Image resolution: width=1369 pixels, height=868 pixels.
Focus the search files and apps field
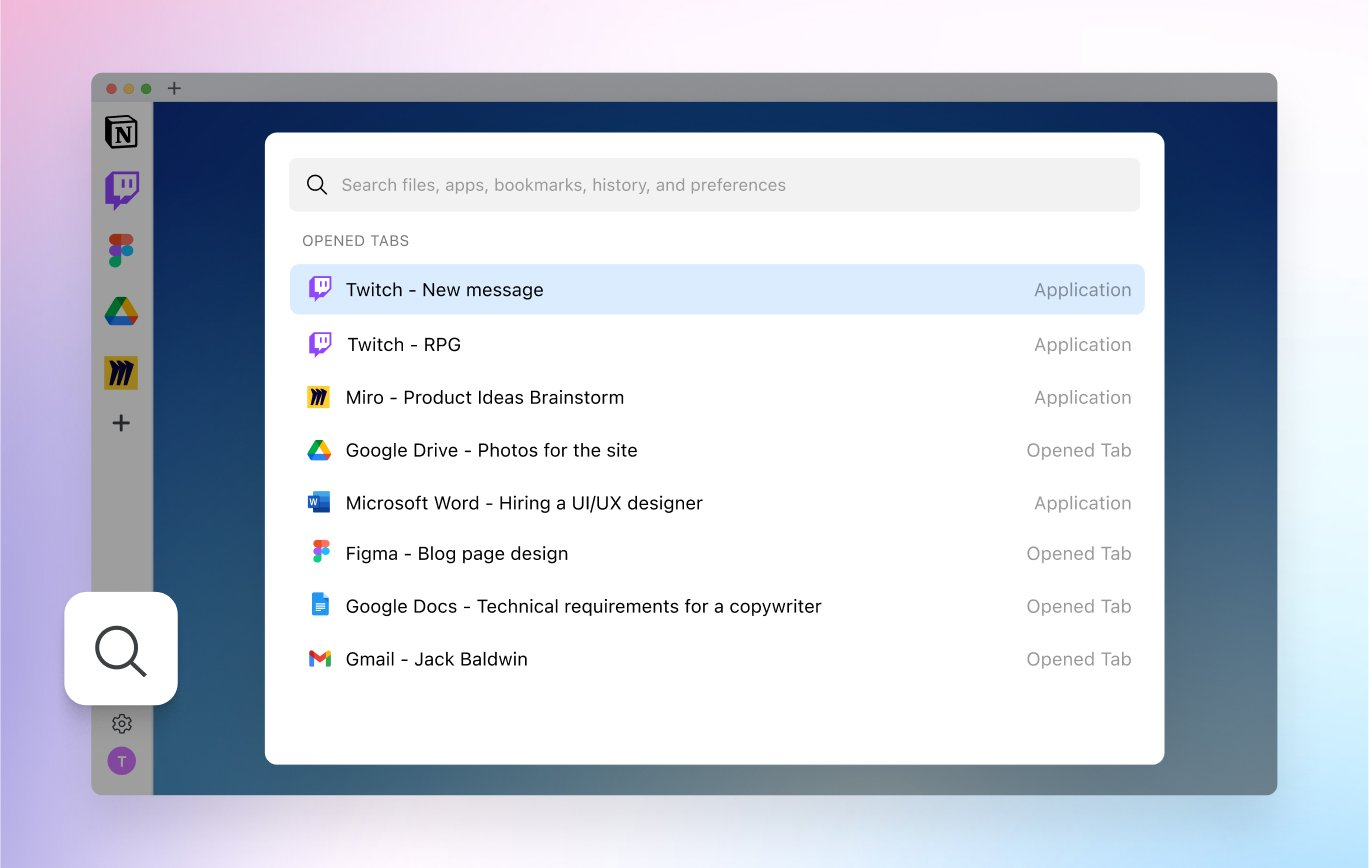click(714, 185)
